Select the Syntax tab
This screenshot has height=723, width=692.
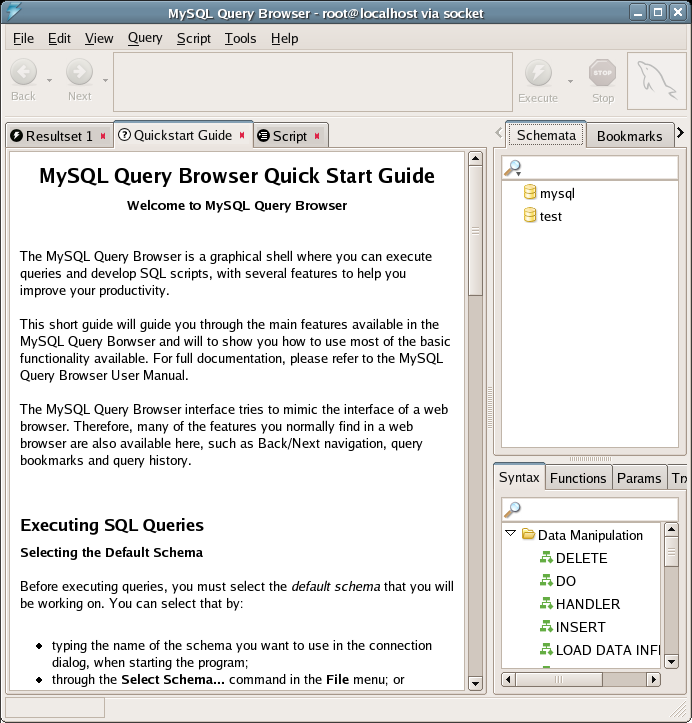pos(519,477)
